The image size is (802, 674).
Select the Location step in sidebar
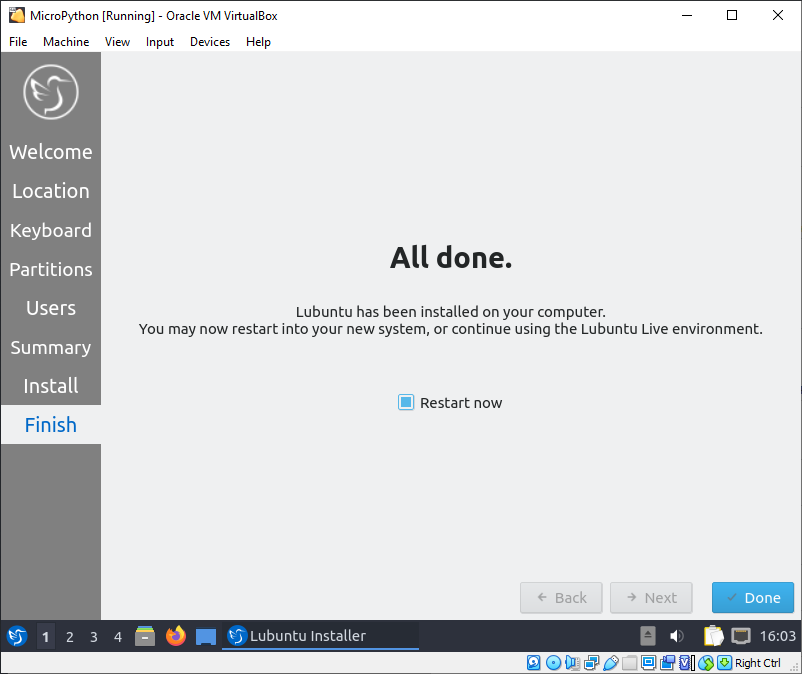tap(51, 191)
